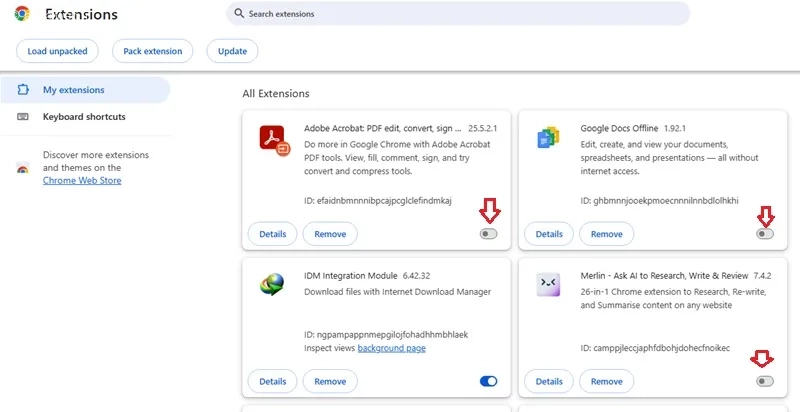This screenshot has width=800, height=412.
Task: Enable the Adobe Acrobat extension toggle
Action: point(488,234)
